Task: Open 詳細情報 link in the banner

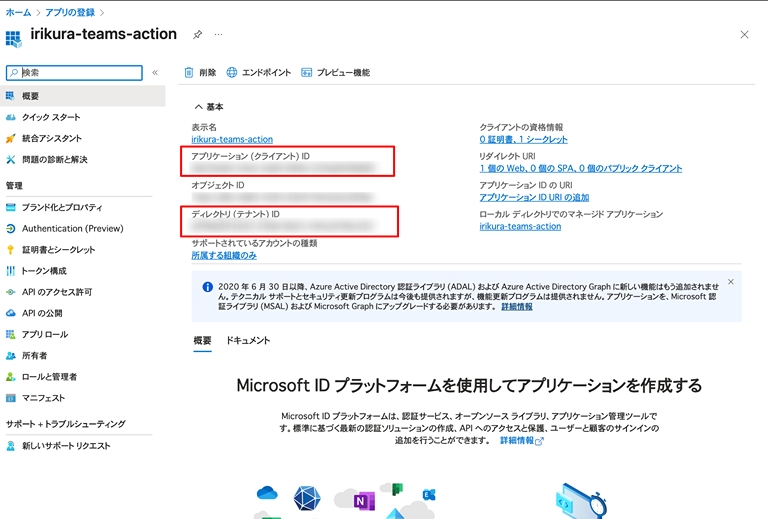Action: coord(517,307)
